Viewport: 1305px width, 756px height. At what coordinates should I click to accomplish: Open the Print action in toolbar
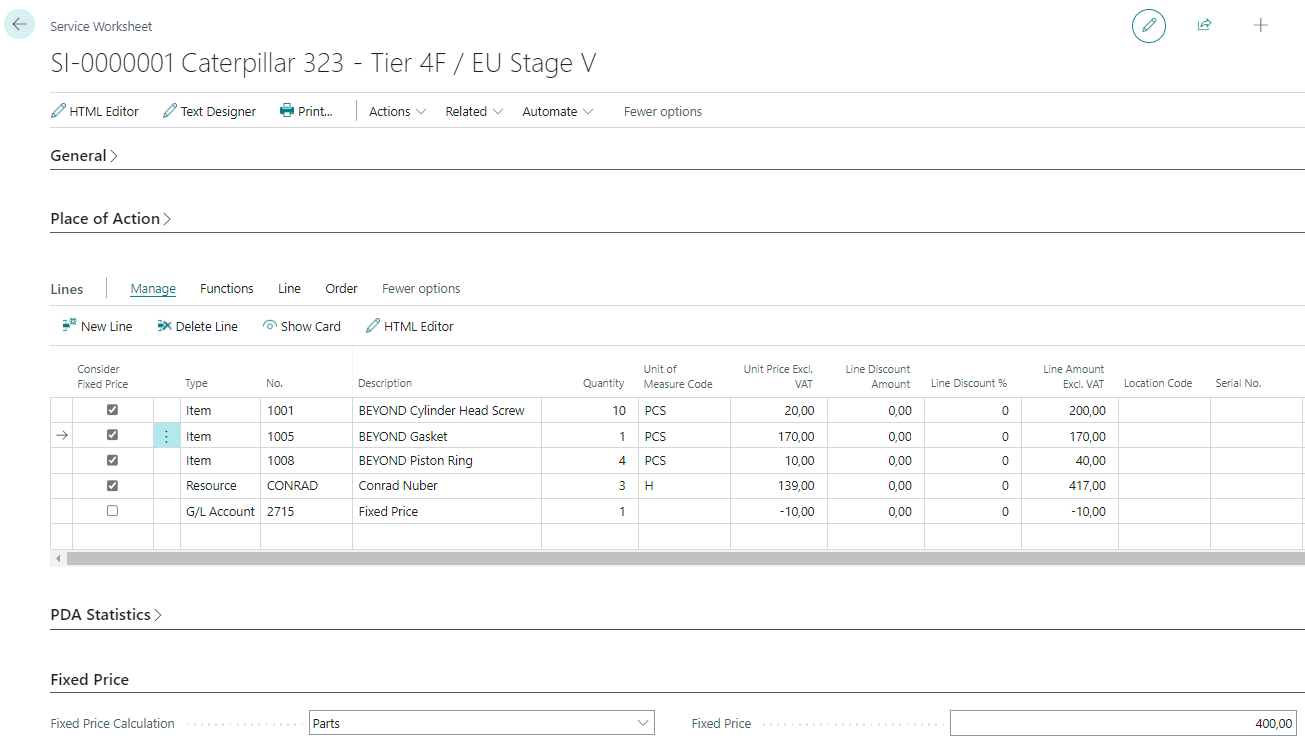coord(306,111)
